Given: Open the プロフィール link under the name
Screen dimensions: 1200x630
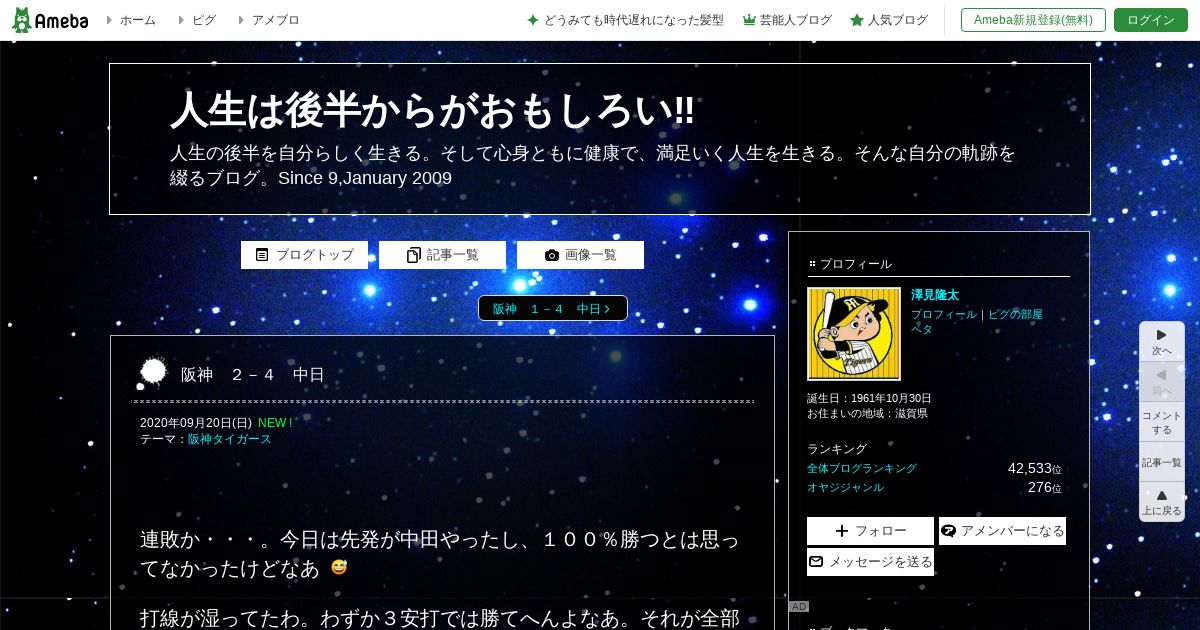Looking at the screenshot, I should point(944,314).
